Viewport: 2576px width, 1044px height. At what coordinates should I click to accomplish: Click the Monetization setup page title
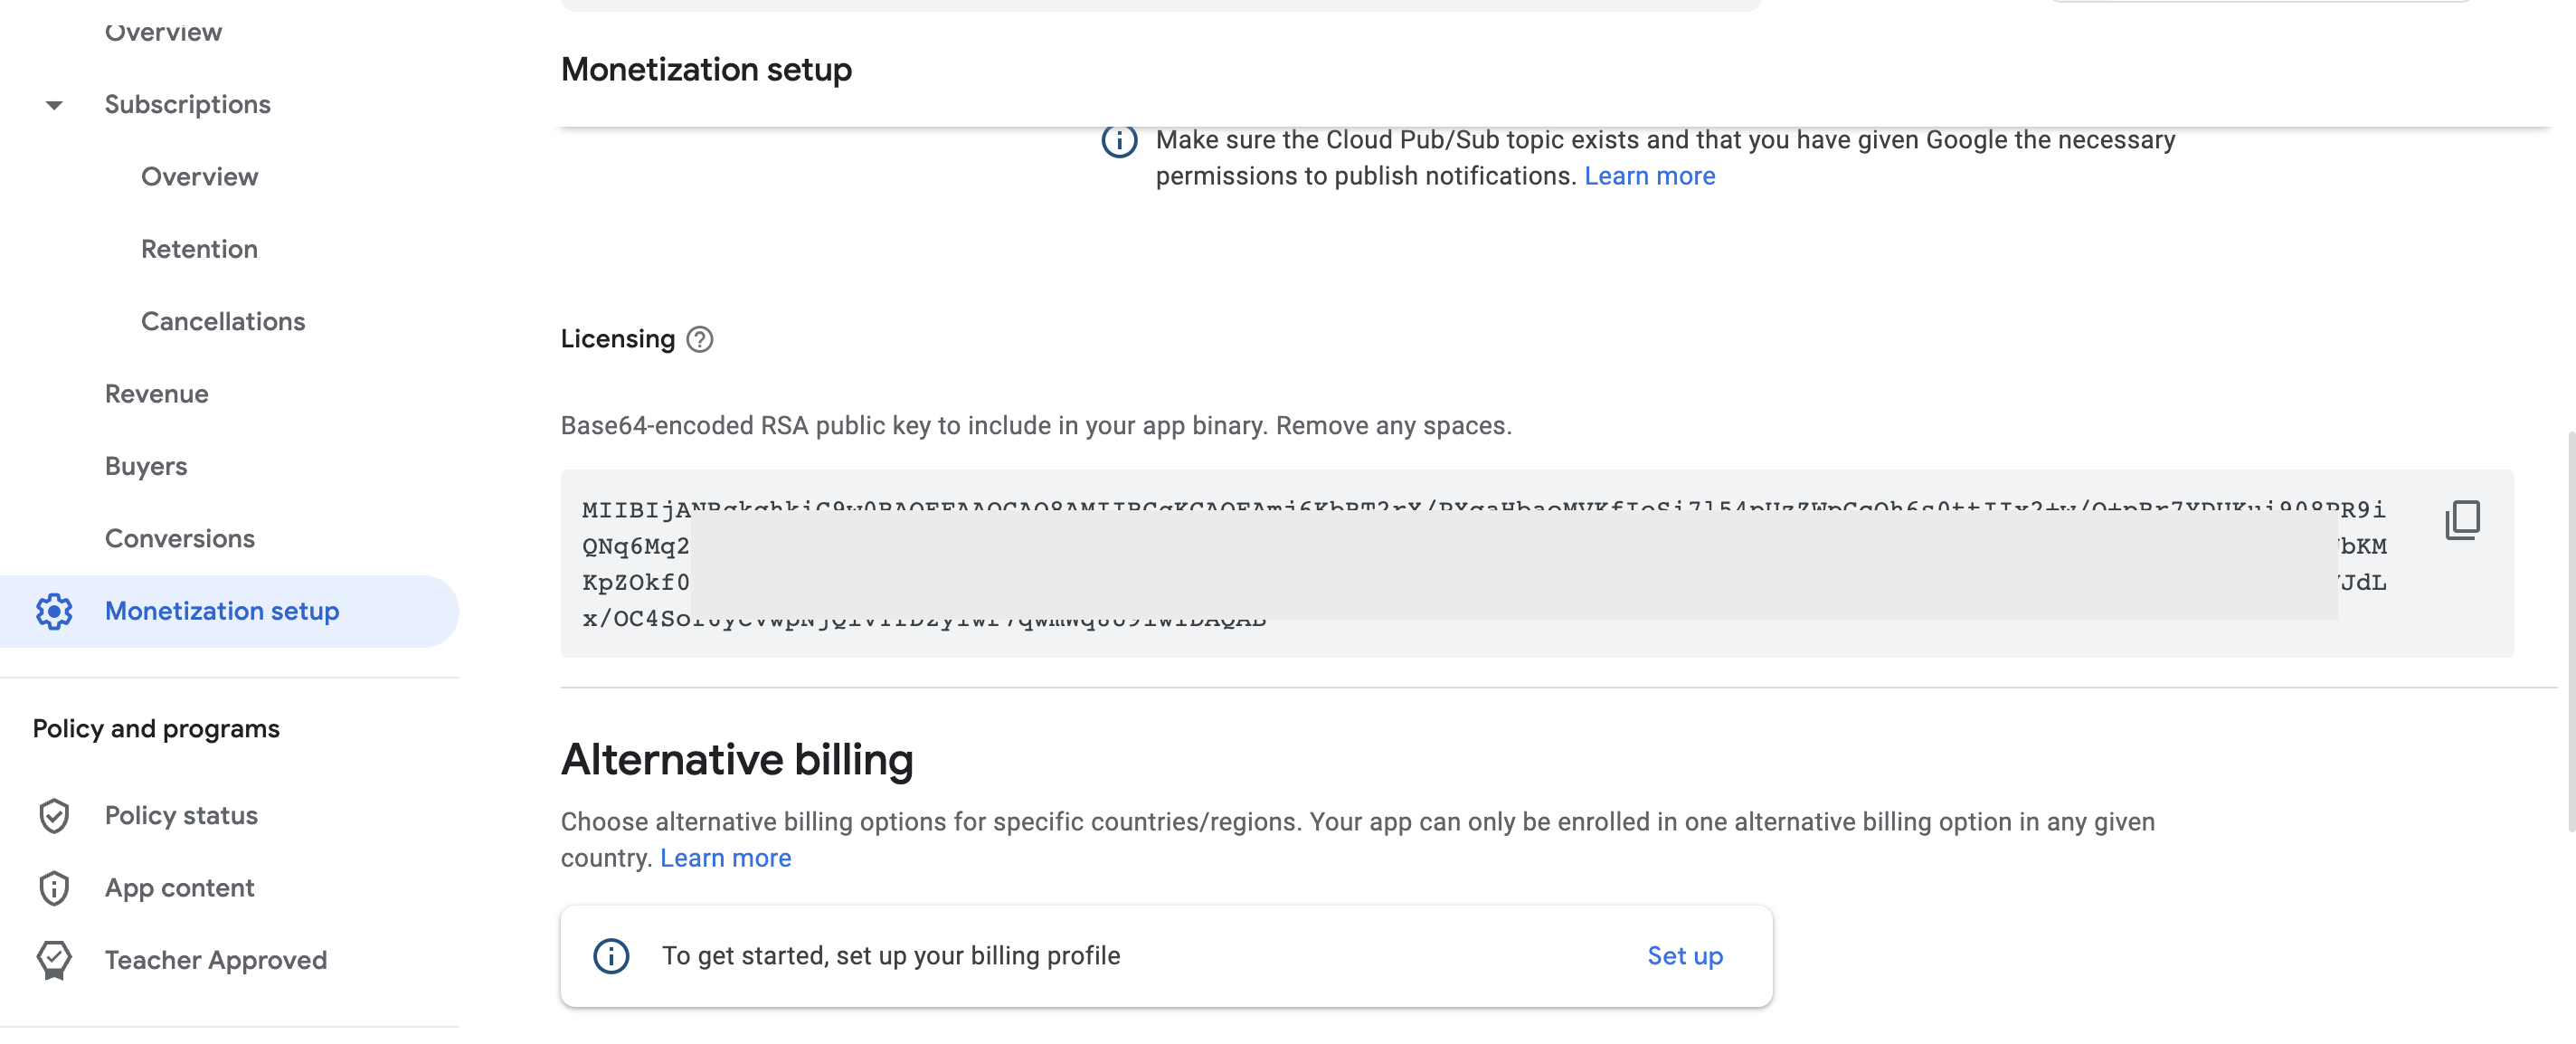(706, 70)
